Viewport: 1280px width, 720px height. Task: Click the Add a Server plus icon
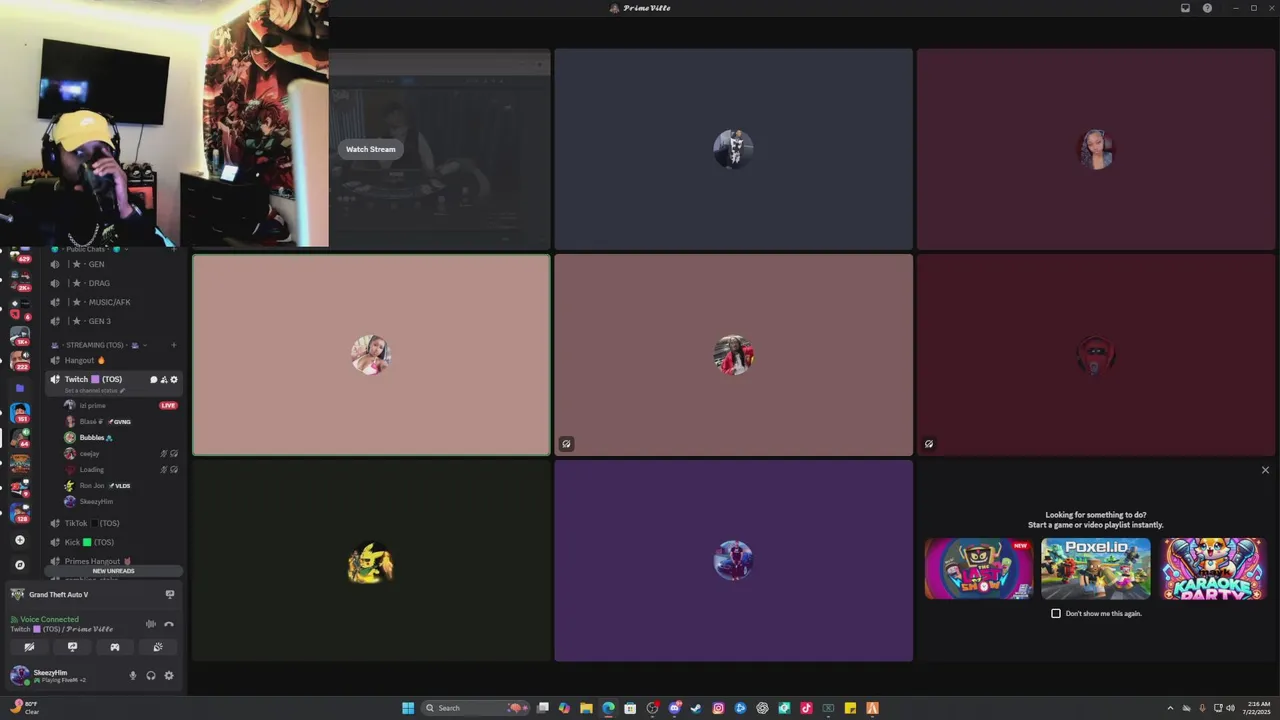19,540
